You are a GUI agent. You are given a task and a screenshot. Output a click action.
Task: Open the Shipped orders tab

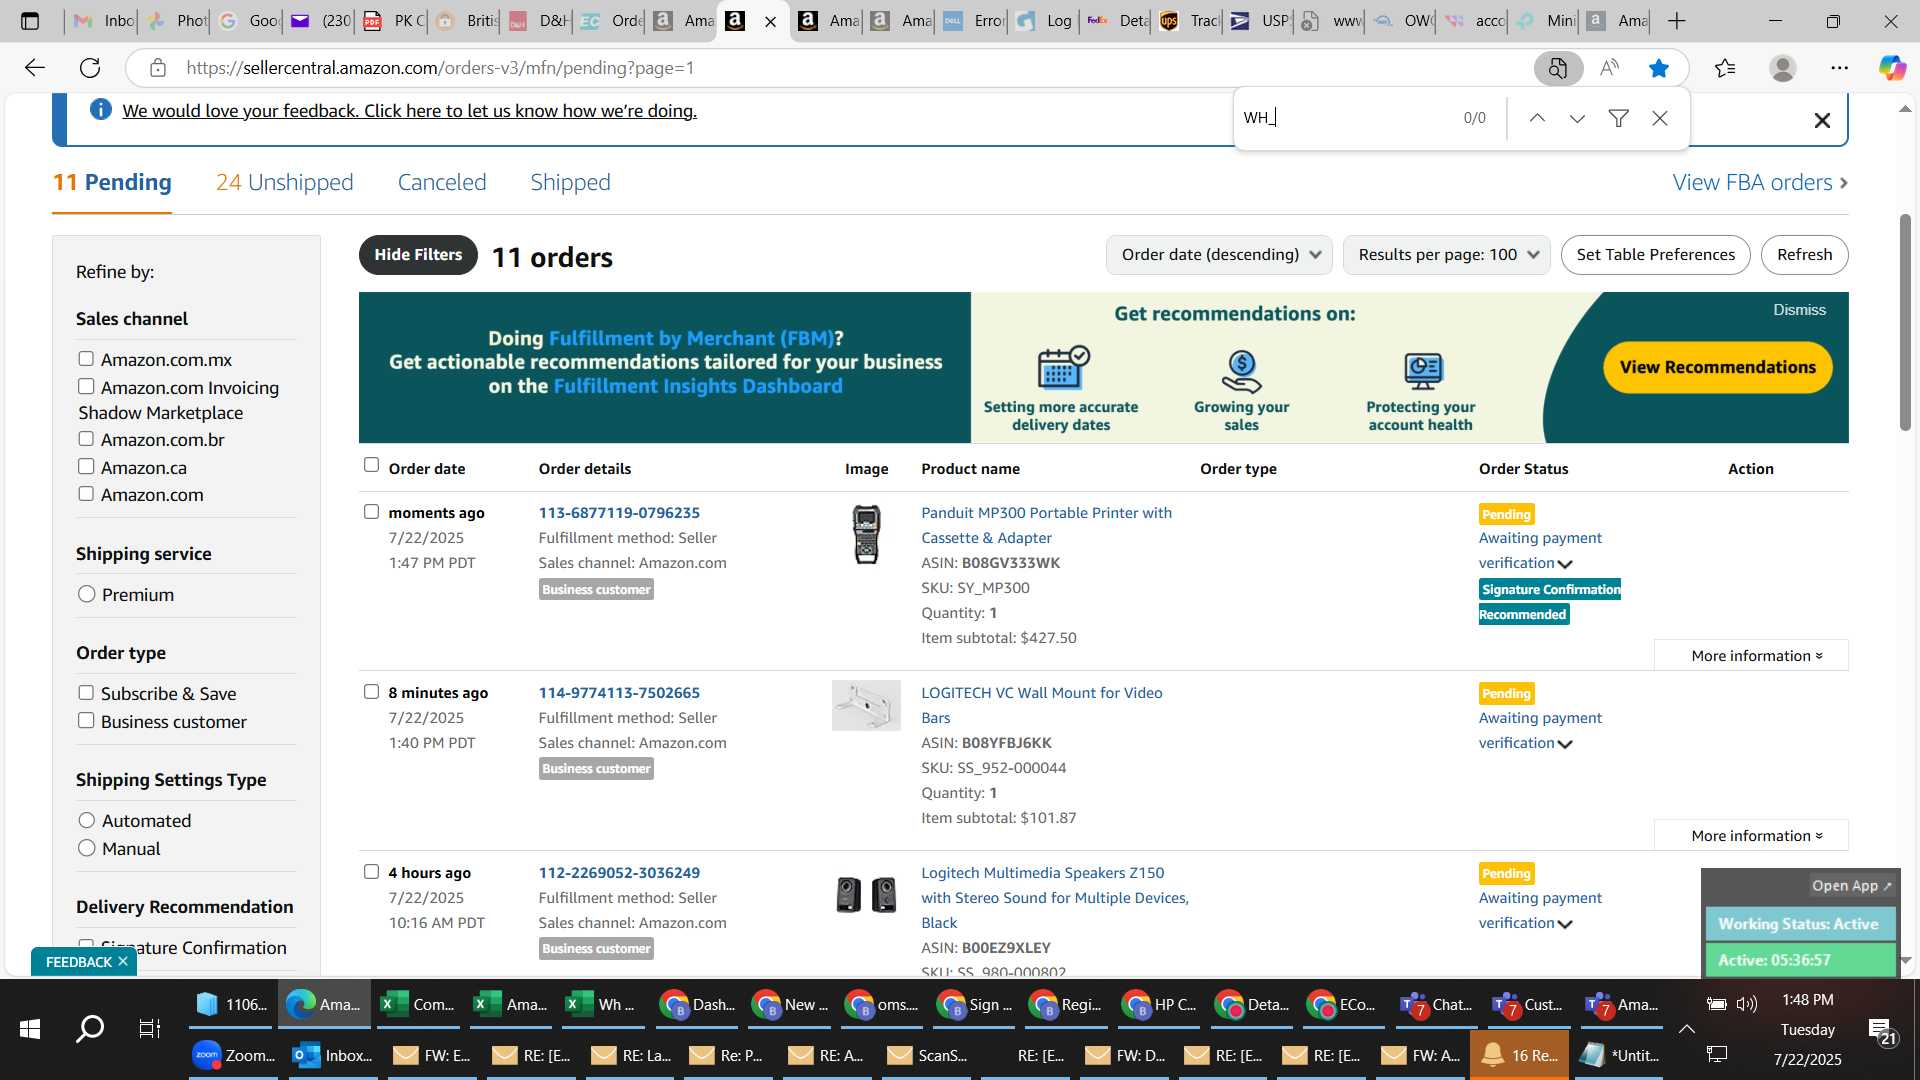pyautogui.click(x=570, y=182)
